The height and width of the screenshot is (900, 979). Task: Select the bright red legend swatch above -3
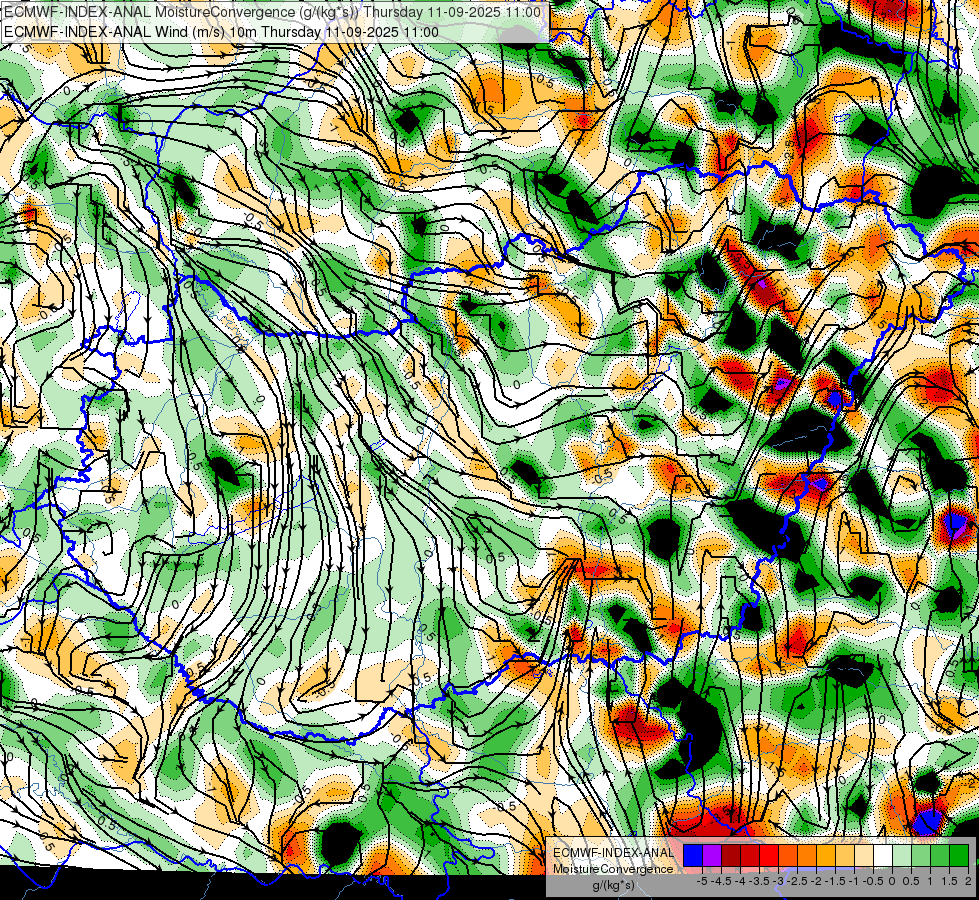tap(769, 855)
